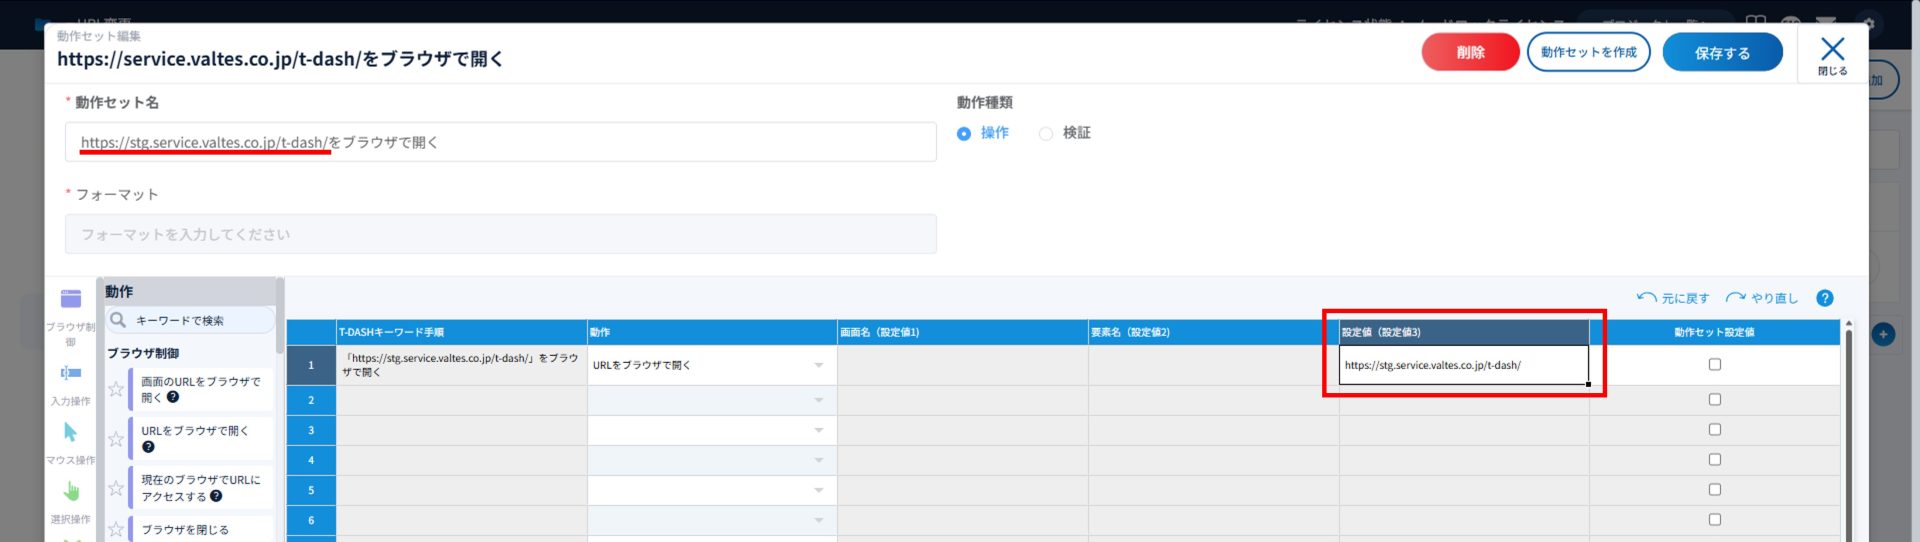
Task: Click help icon beside 現在のブラウザでURLにアクセスする
Action: click(216, 496)
